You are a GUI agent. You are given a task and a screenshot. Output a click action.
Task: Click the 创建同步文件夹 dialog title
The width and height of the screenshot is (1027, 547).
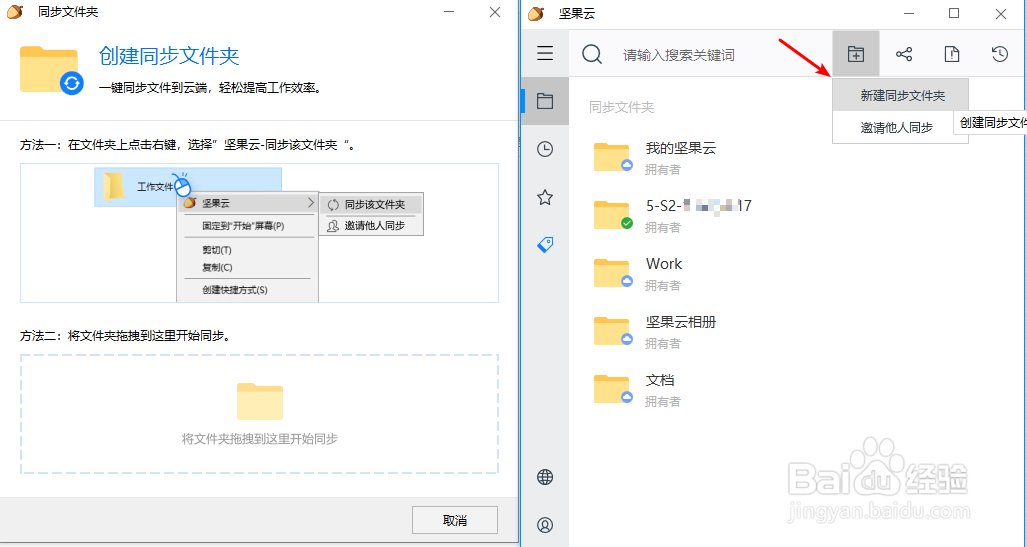point(169,56)
